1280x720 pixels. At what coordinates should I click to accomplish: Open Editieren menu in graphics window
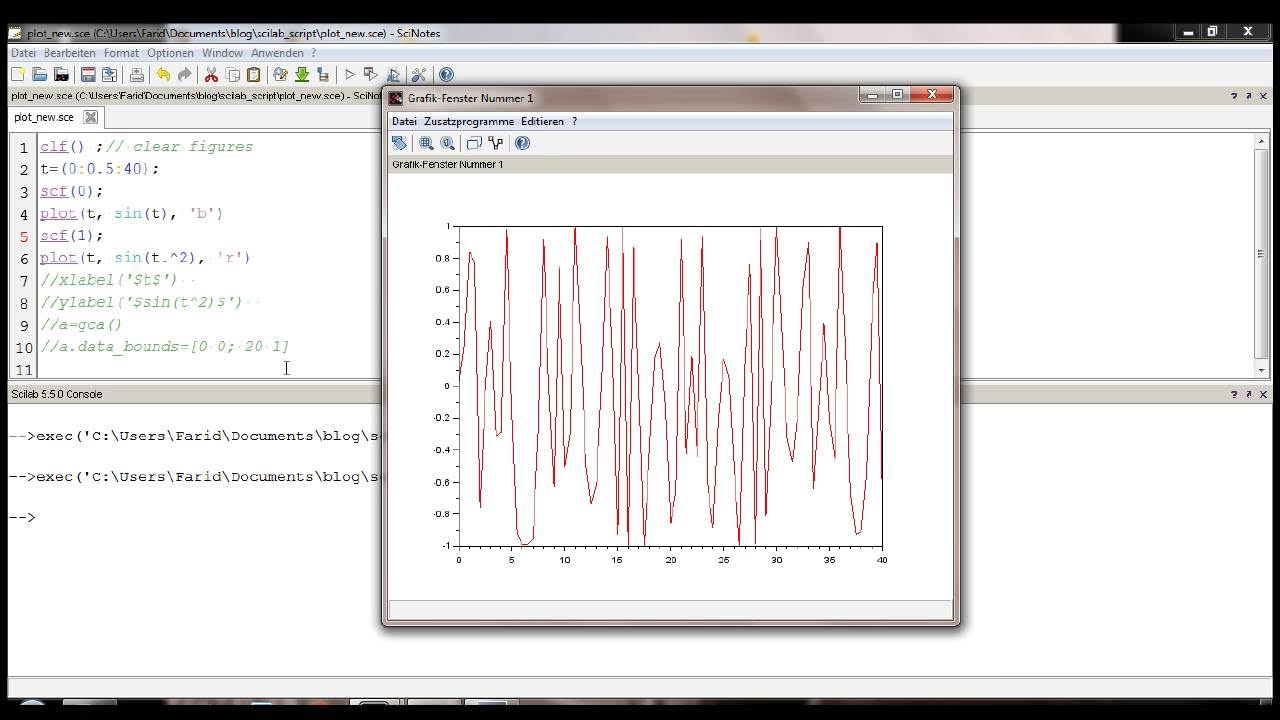pos(542,121)
